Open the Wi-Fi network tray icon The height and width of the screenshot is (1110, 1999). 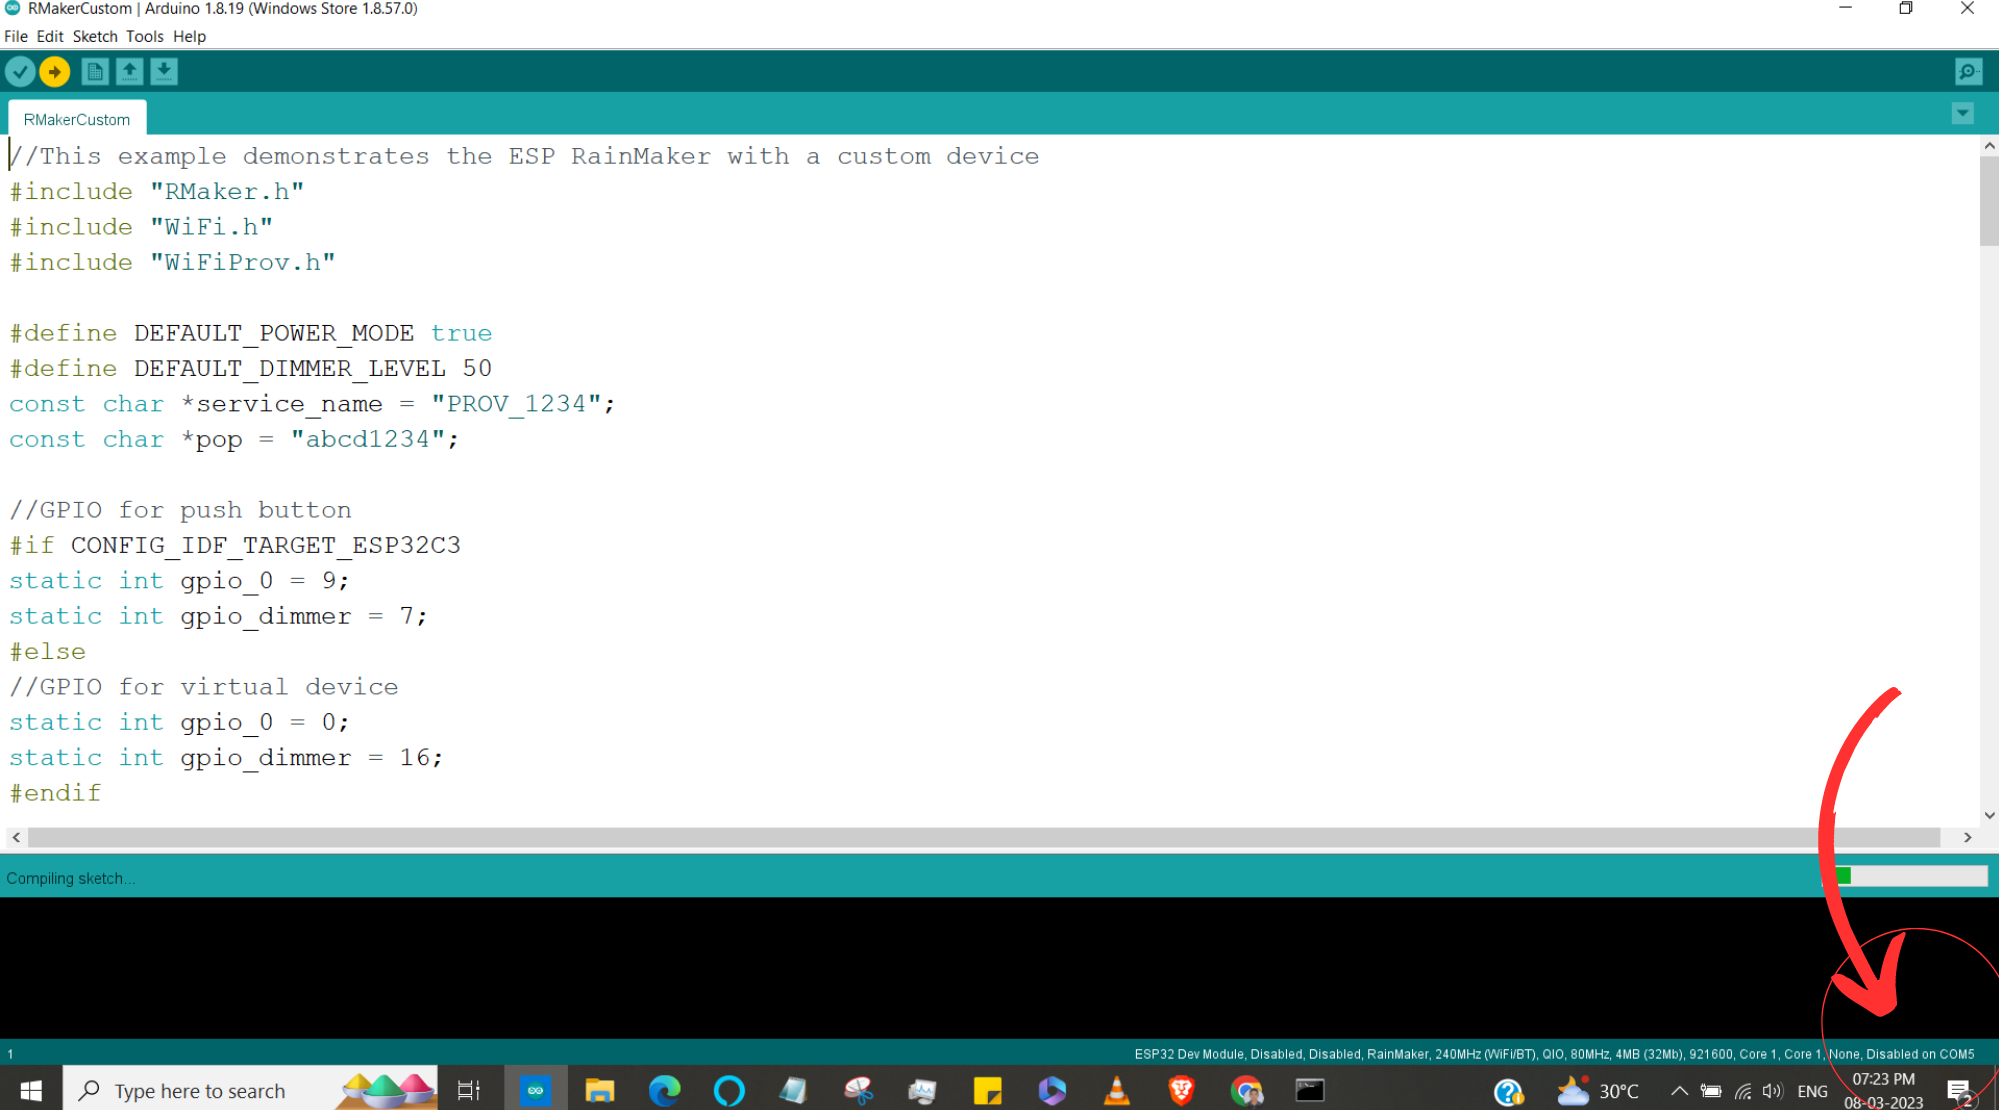point(1743,1091)
